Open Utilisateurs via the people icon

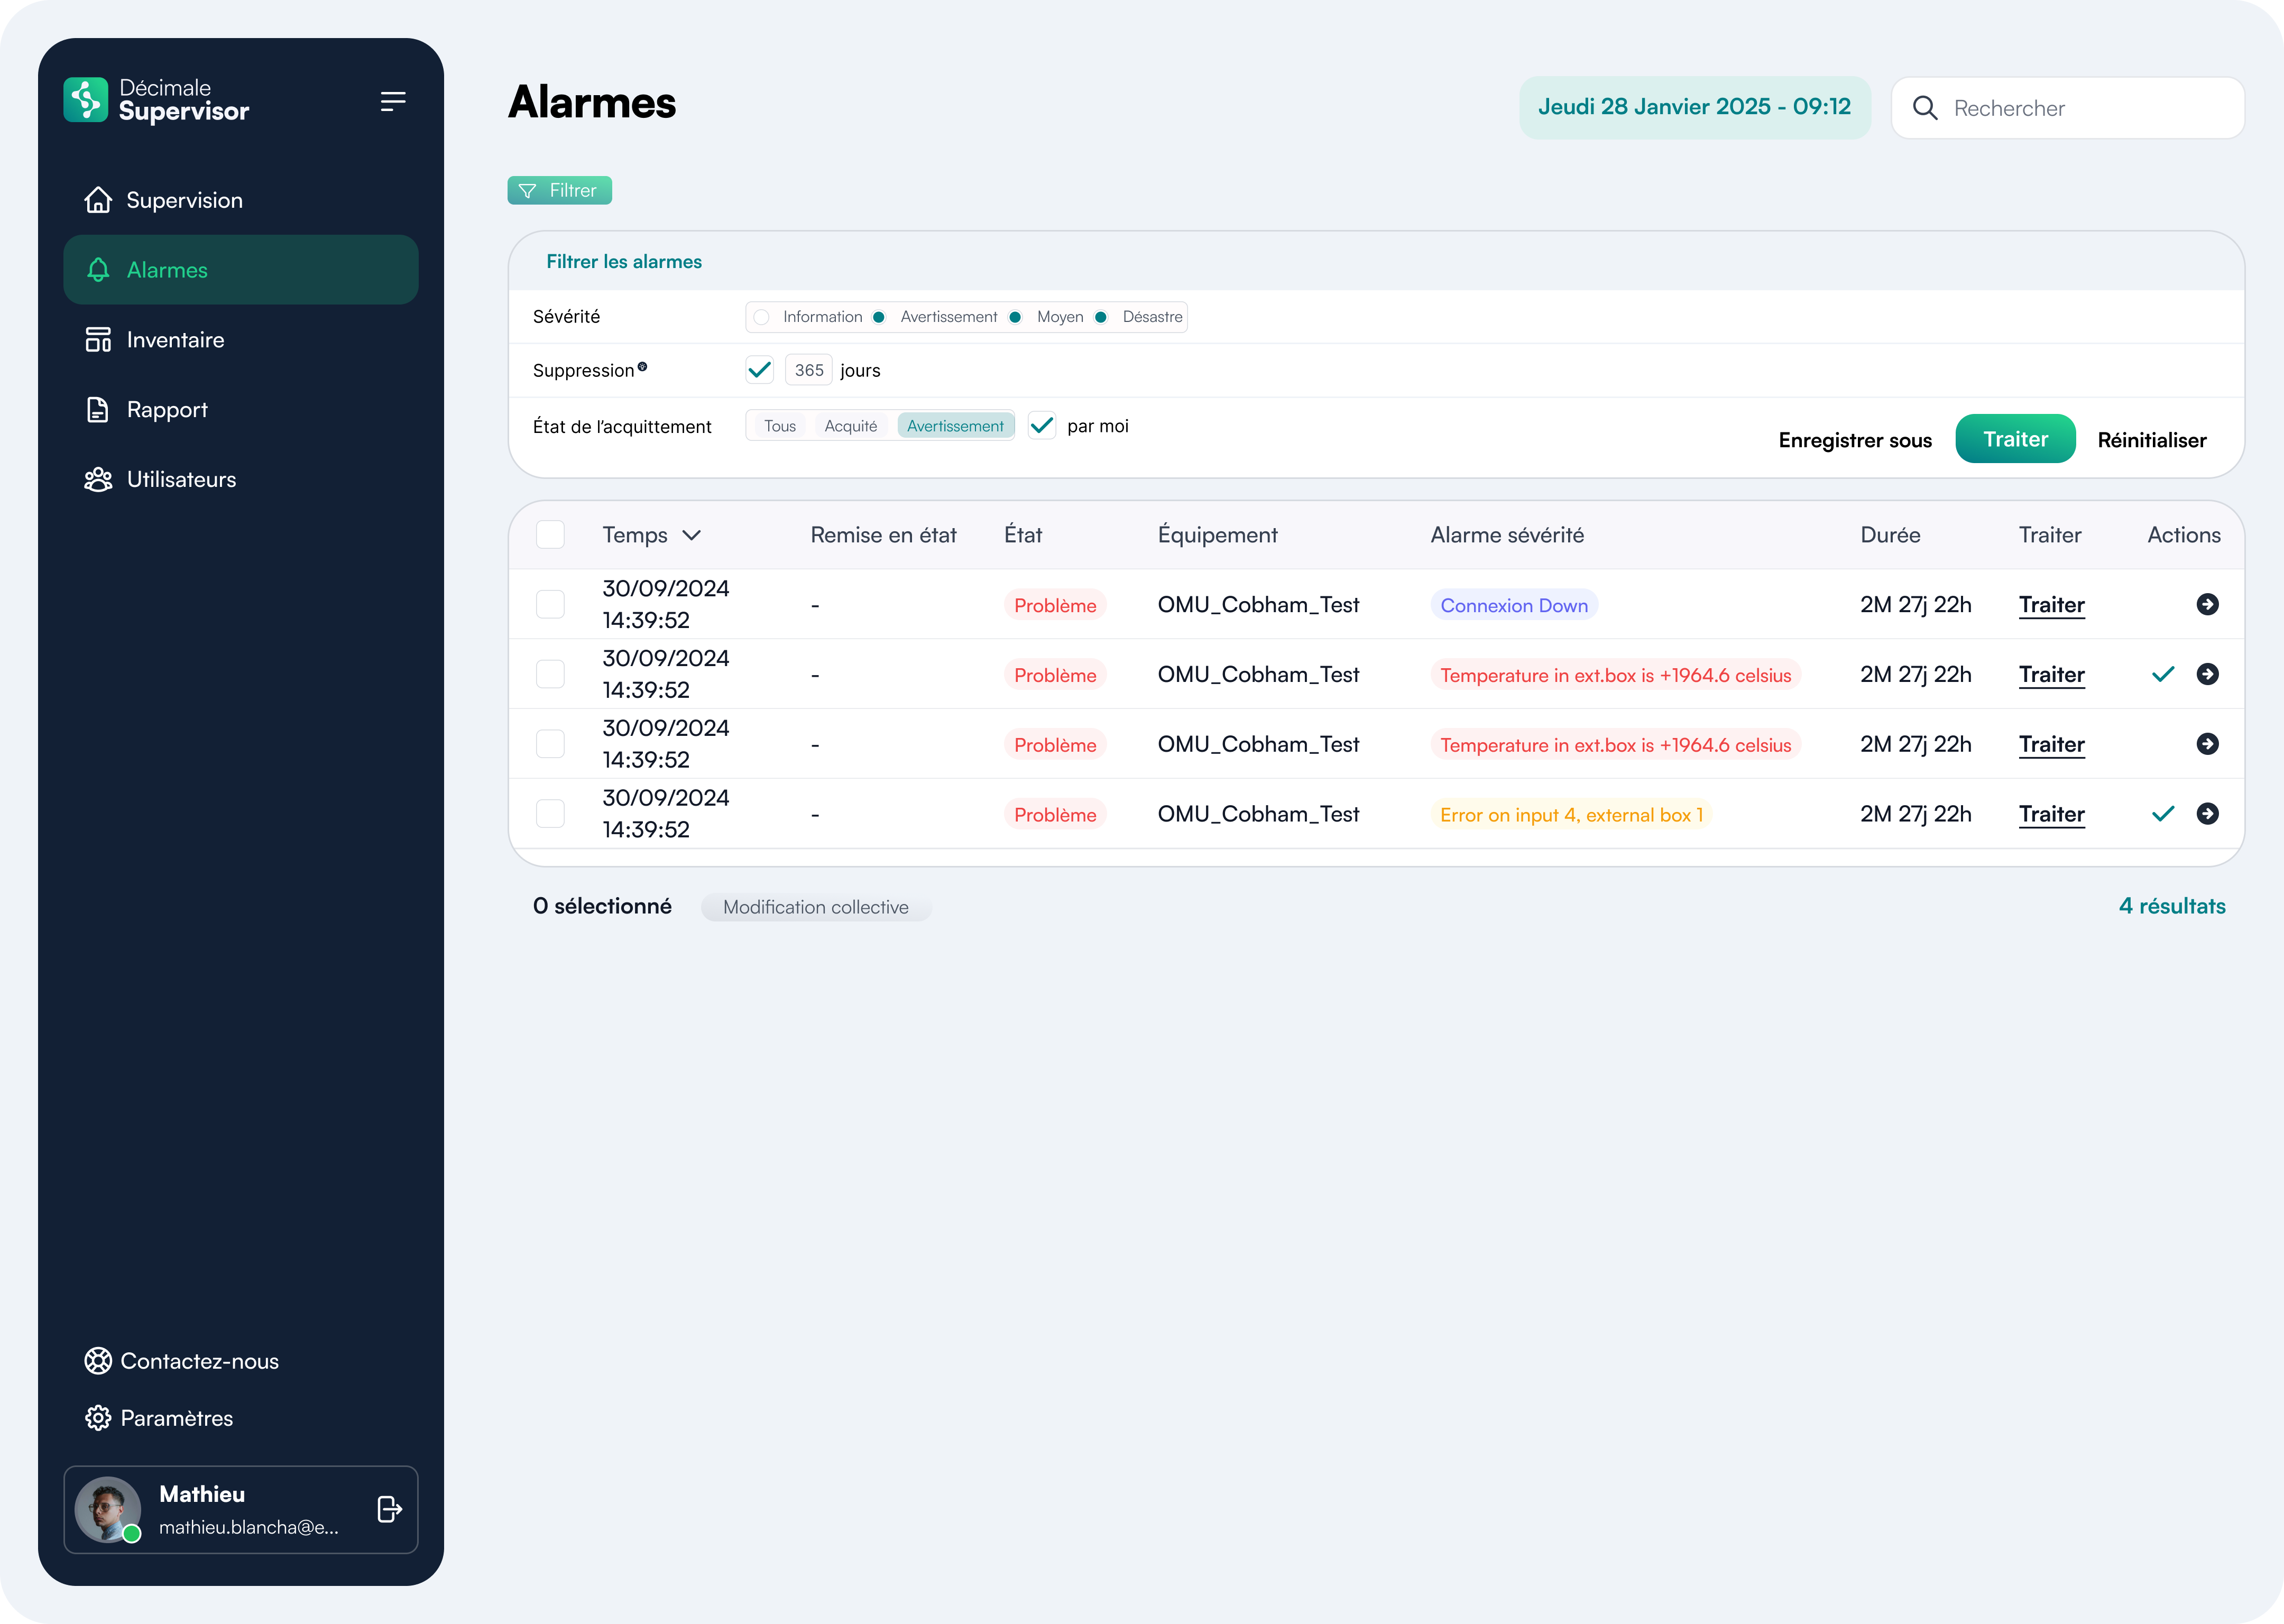coord(98,479)
